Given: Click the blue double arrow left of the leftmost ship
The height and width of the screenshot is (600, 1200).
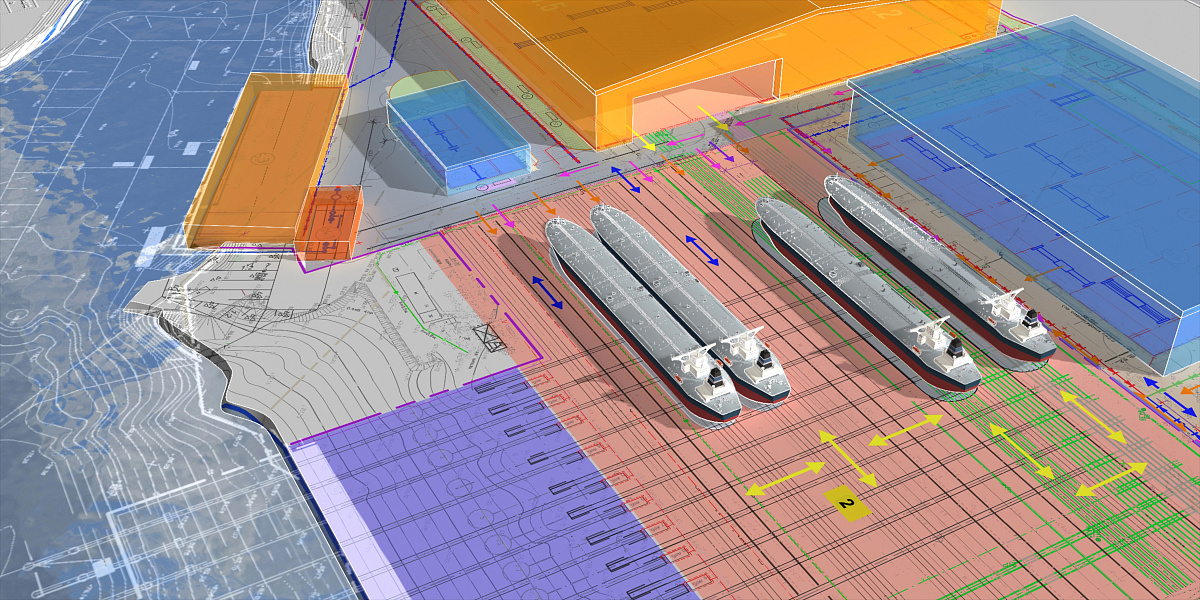Looking at the screenshot, I should pyautogui.click(x=546, y=292).
